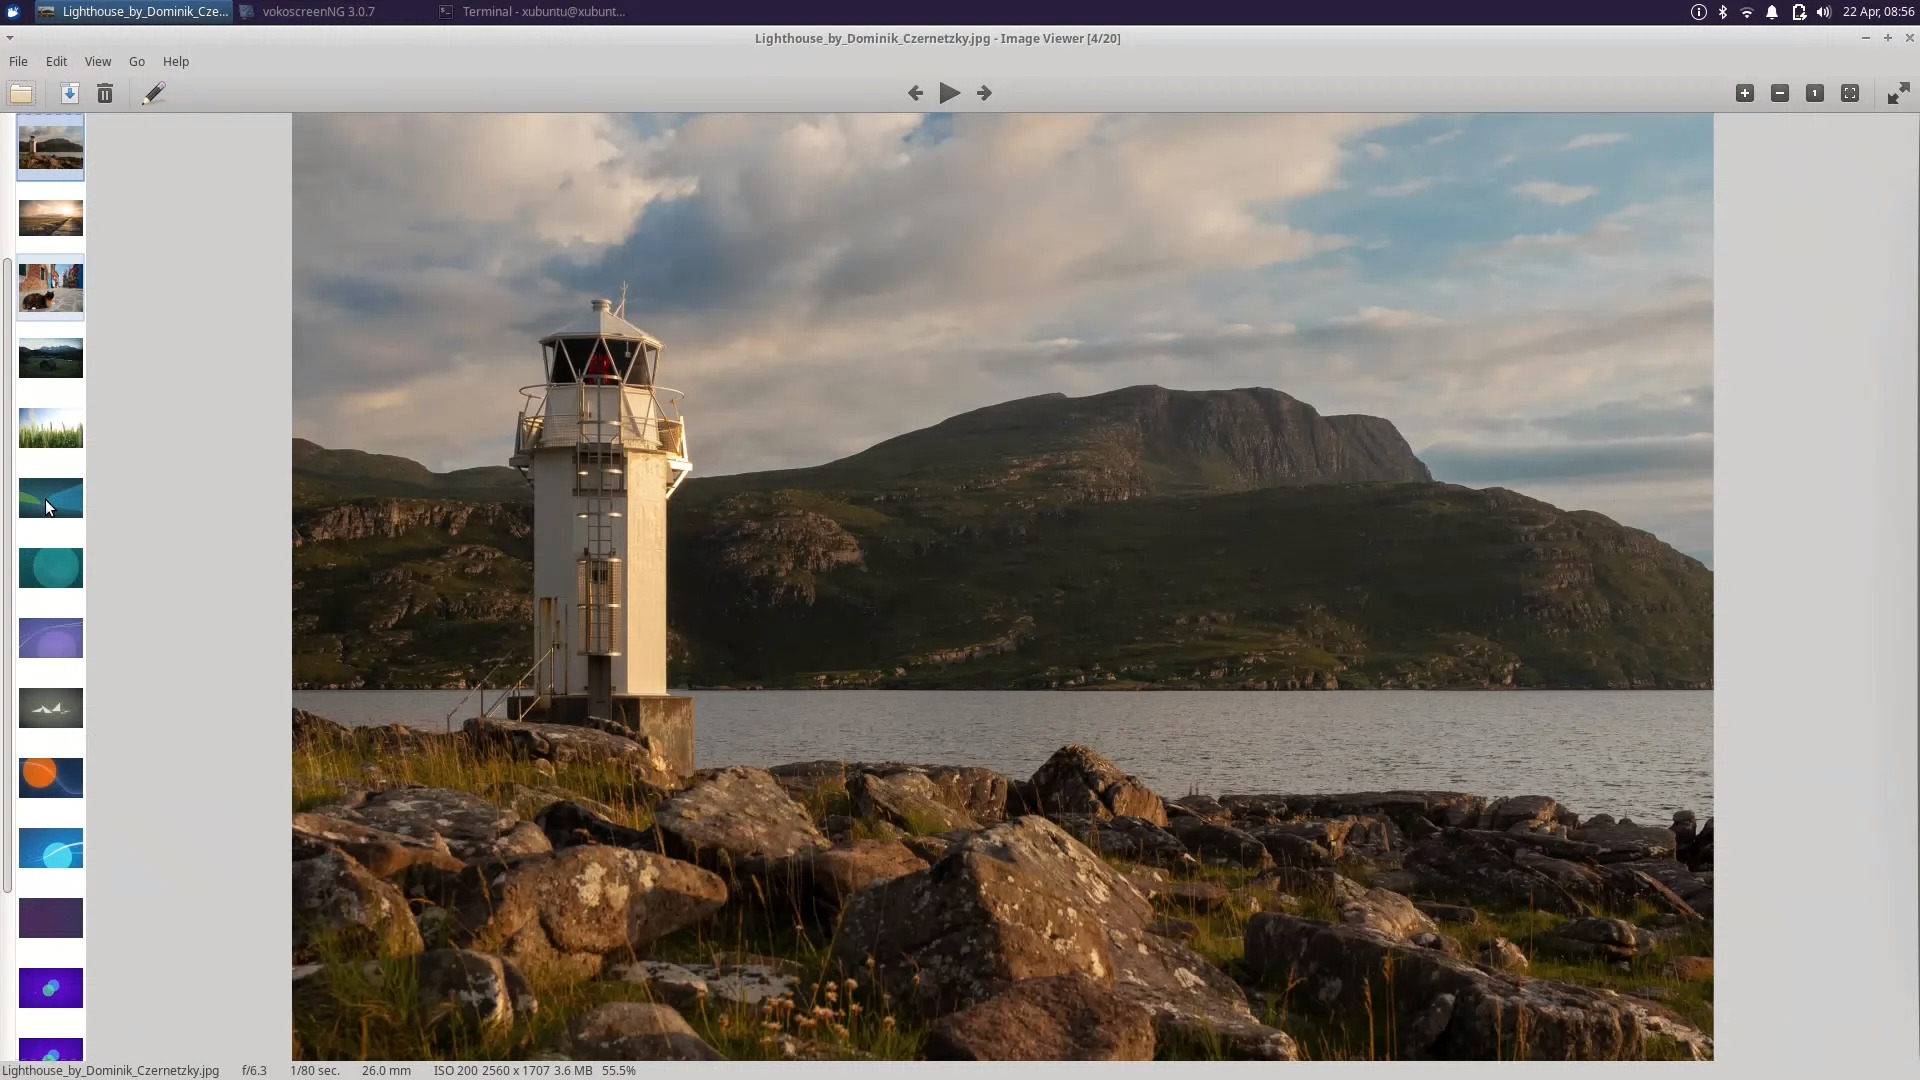Open the Wi-Fi network indicator
Viewport: 1920px width, 1080px height.
click(1747, 12)
